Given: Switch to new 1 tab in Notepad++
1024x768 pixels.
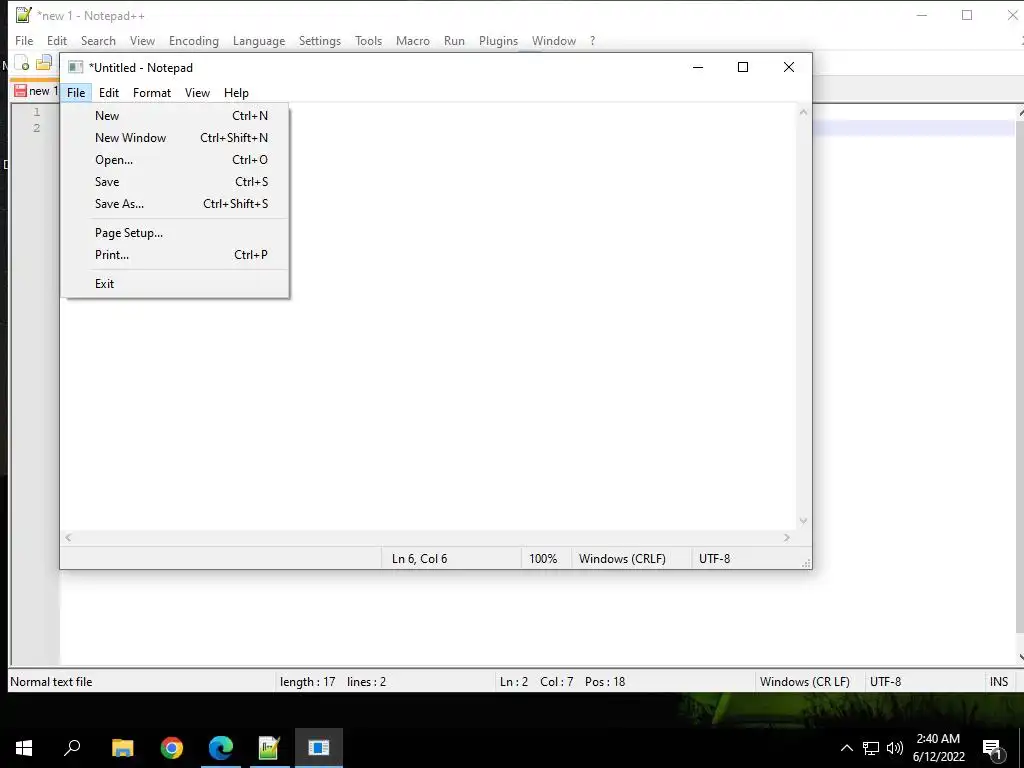Looking at the screenshot, I should coord(36,91).
